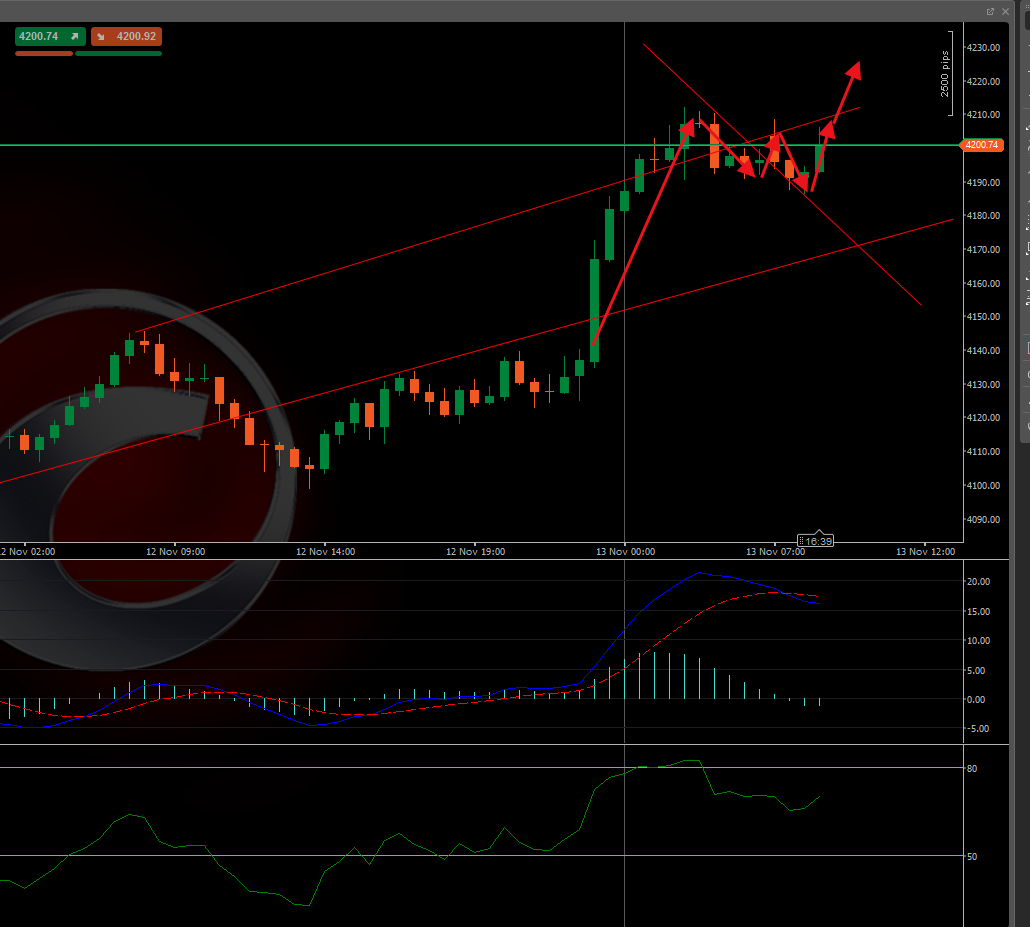Click the 4150.00 price axis label
The width and height of the screenshot is (1030, 927).
983,317
